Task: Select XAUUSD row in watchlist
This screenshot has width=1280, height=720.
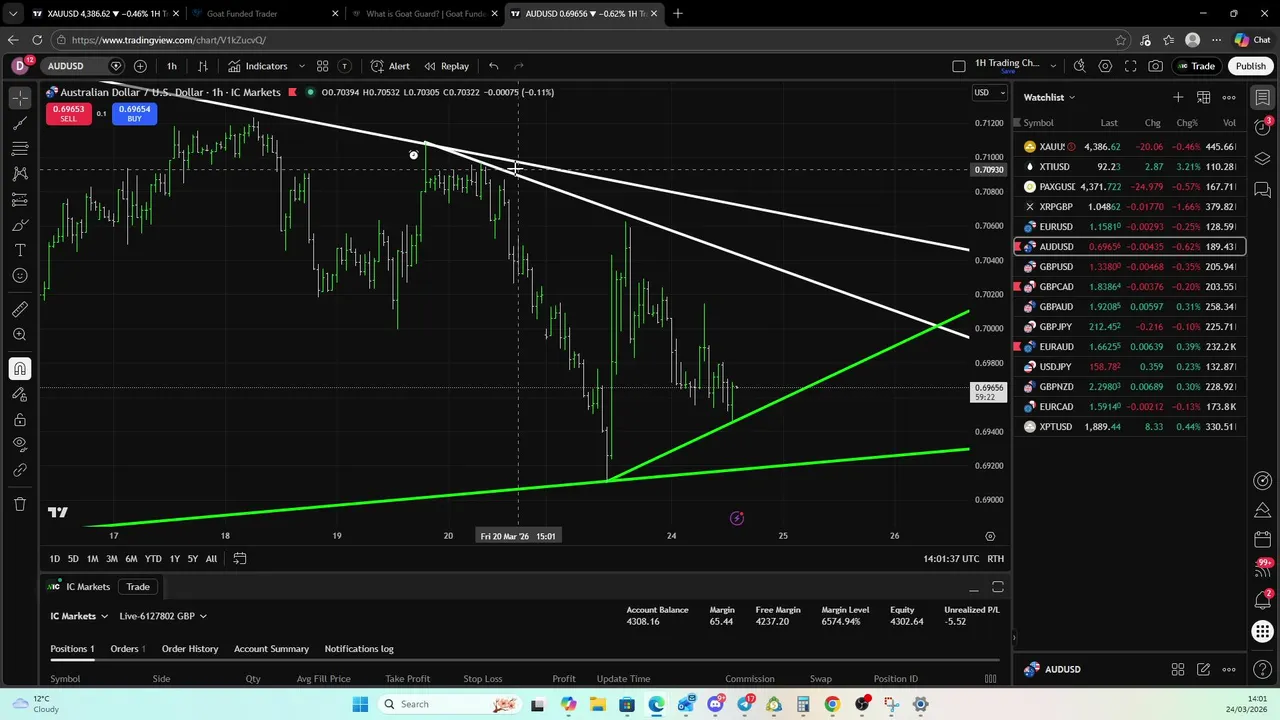Action: click(1130, 147)
